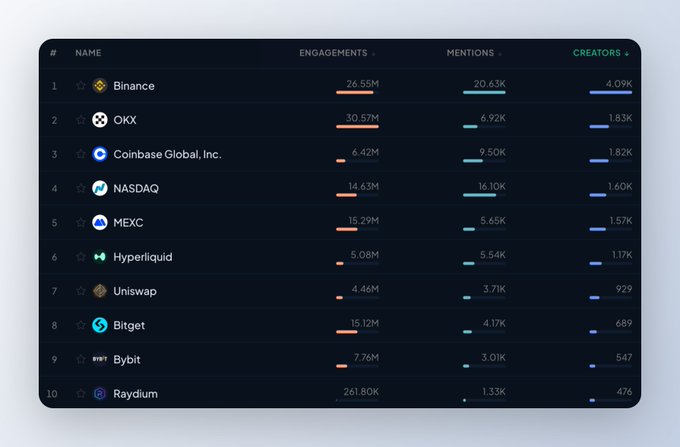Viewport: 680px width, 447px height.
Task: Open Coinbase Global, Inc. name link
Action: tap(167, 154)
